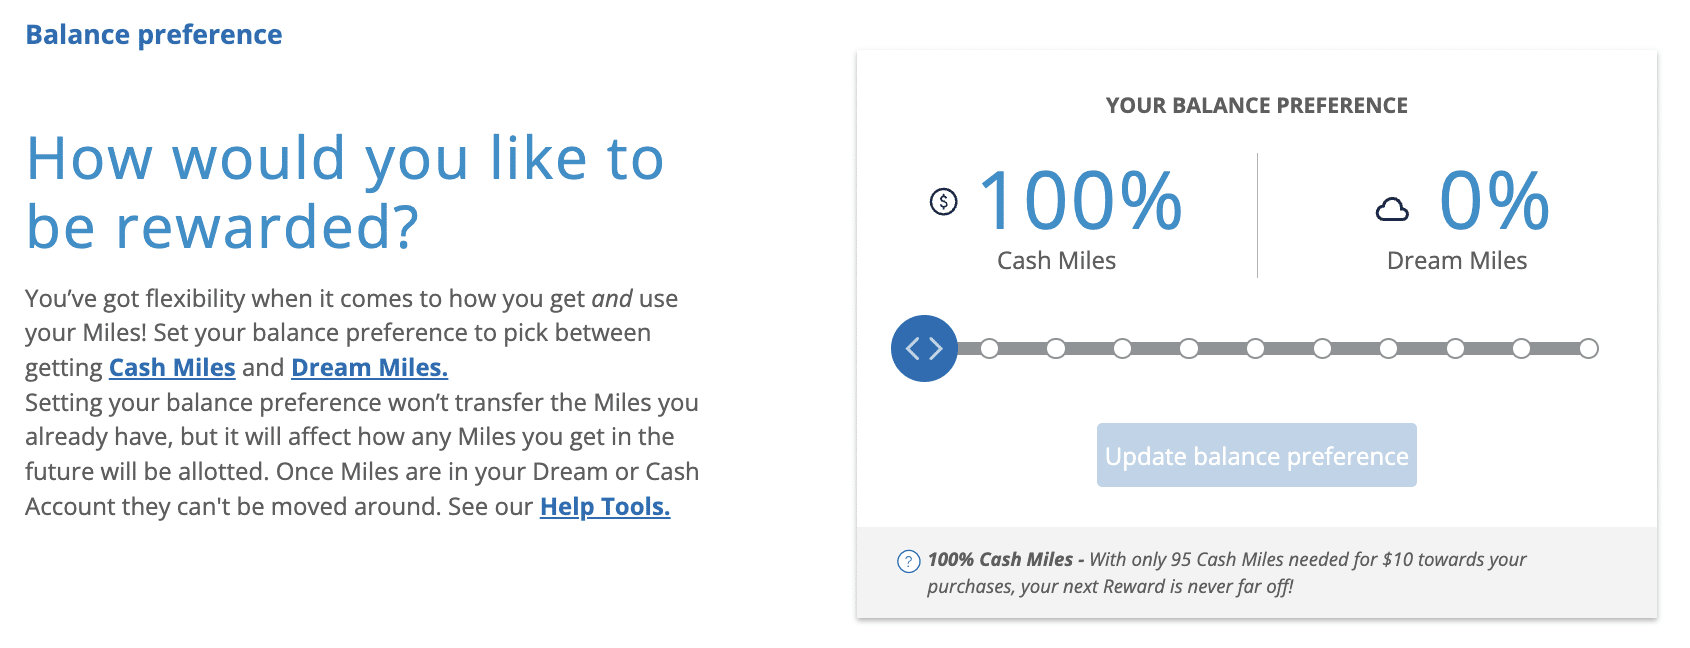Select the sixth slider stop from the left
The image size is (1690, 648).
coord(1322,348)
